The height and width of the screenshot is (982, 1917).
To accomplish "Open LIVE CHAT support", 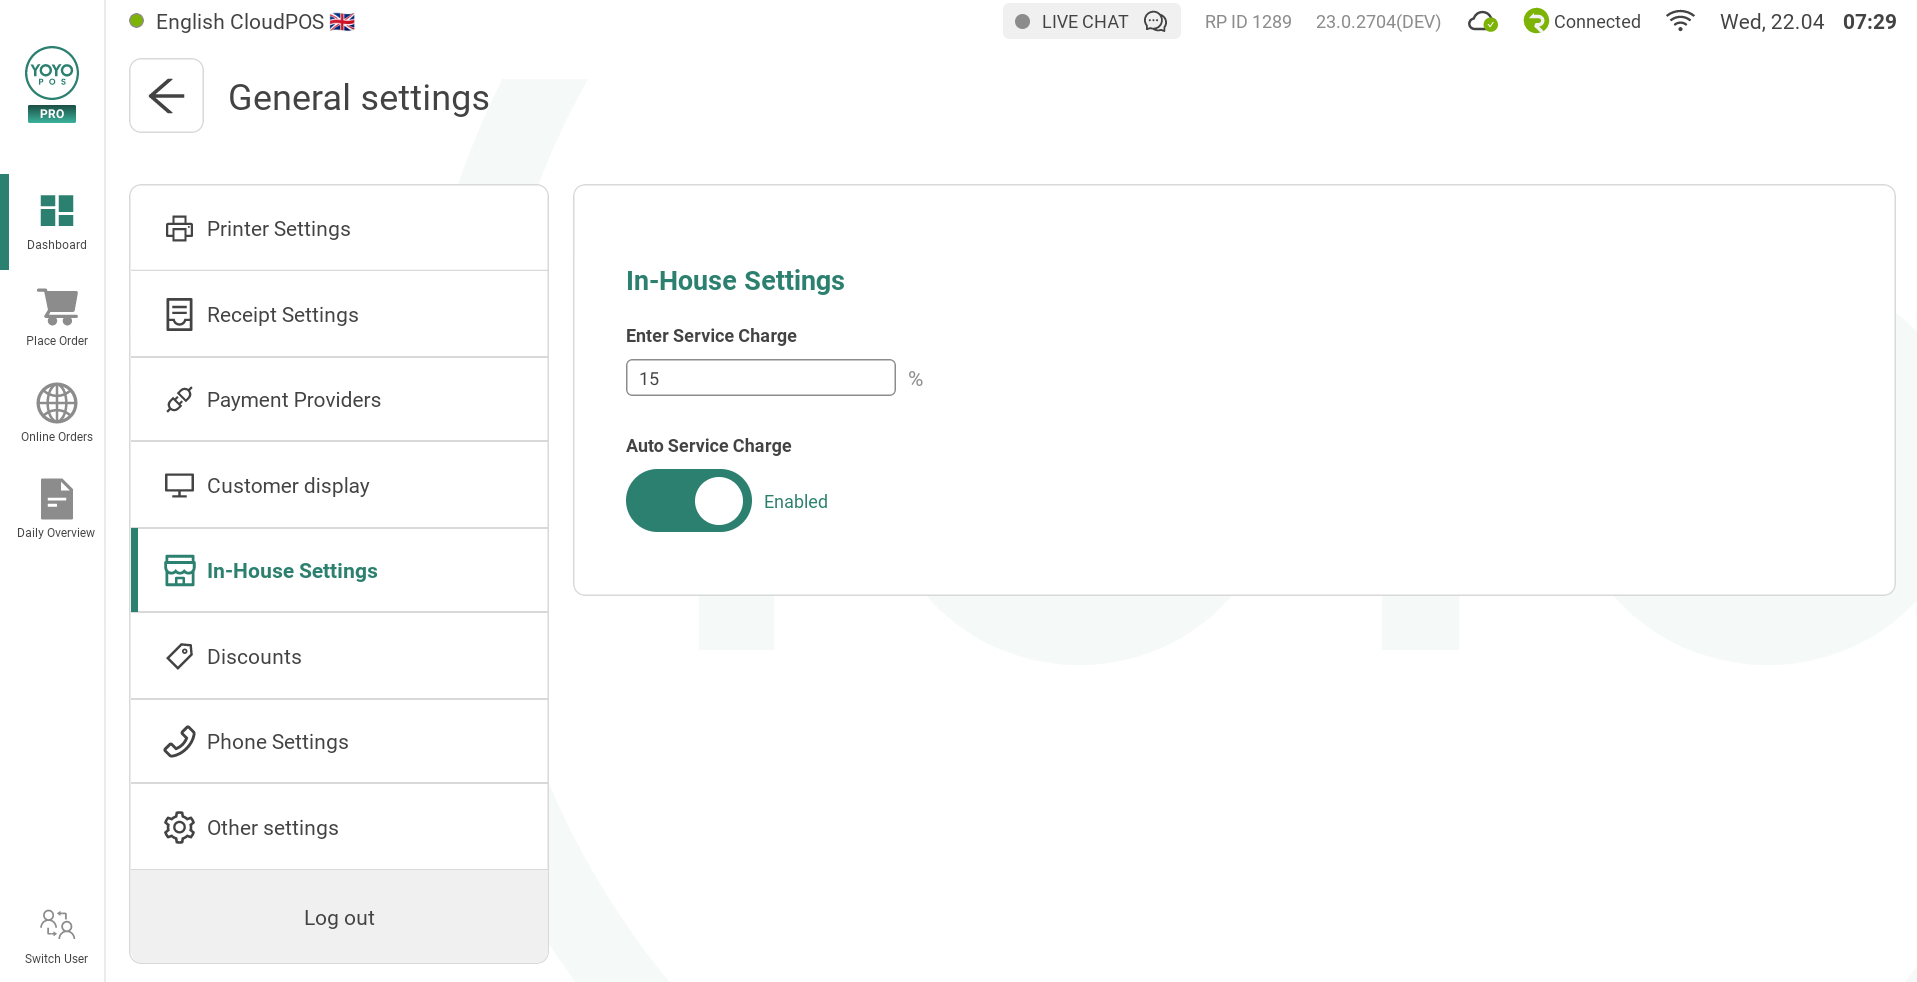I will coord(1090,21).
